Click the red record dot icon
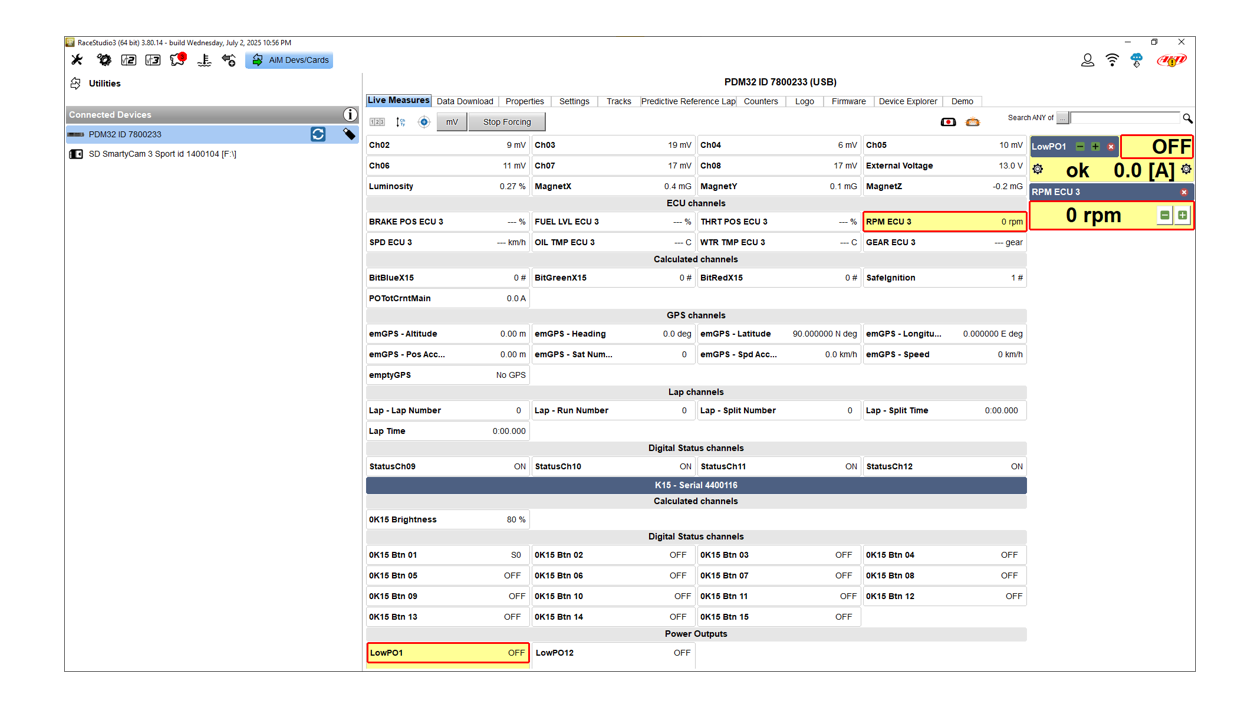This screenshot has width=1260, height=708. pyautogui.click(x=948, y=122)
